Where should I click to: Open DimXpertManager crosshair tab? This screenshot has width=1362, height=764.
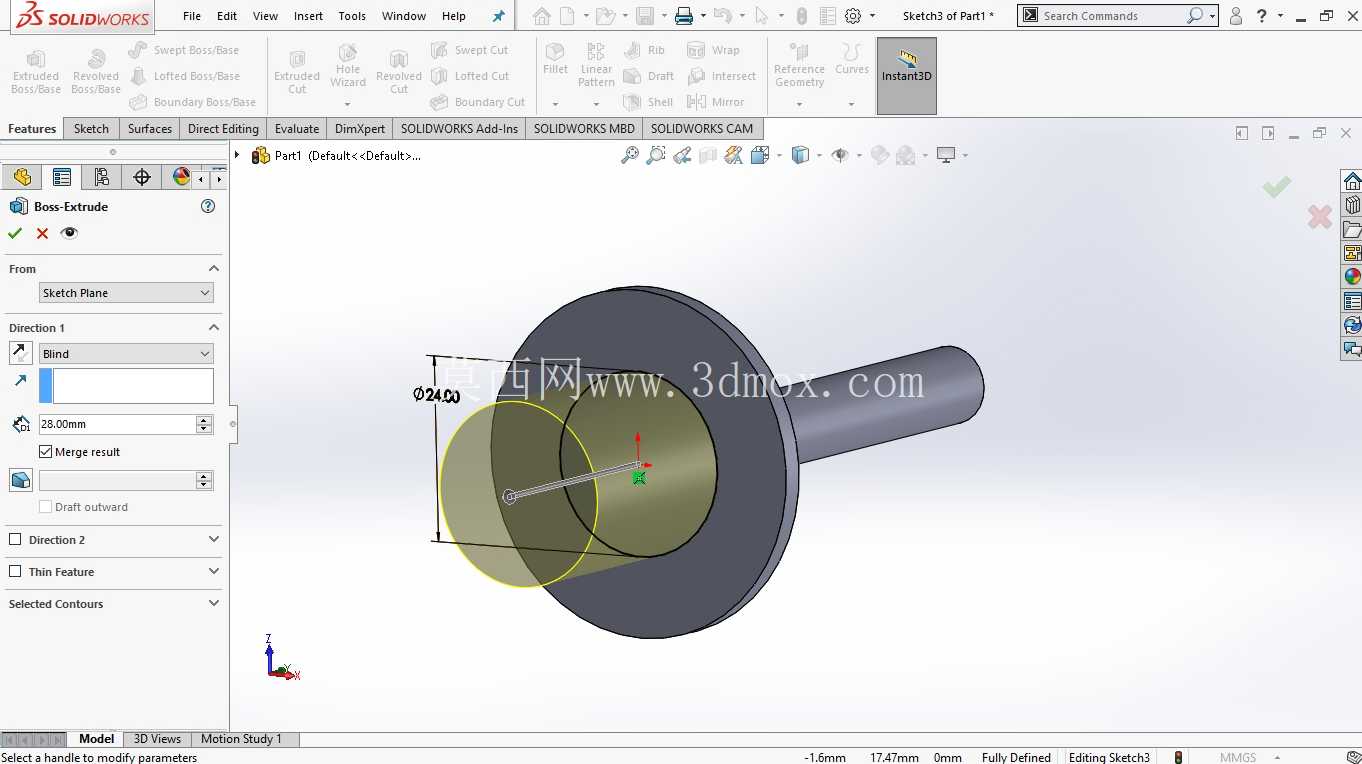[x=142, y=177]
